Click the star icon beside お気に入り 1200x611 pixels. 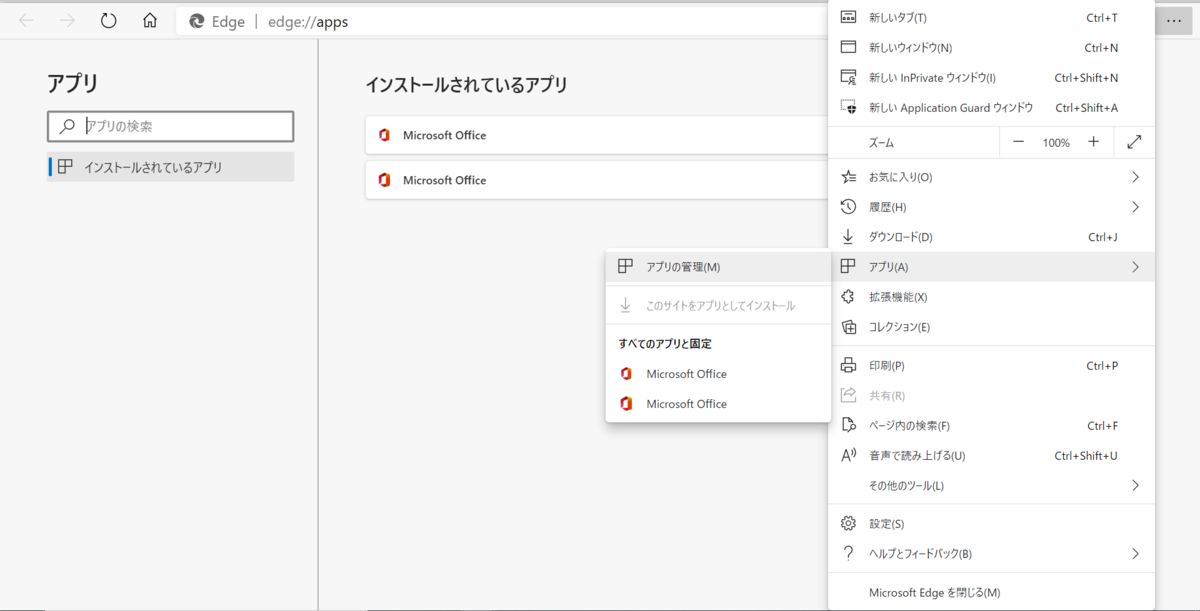tap(848, 177)
